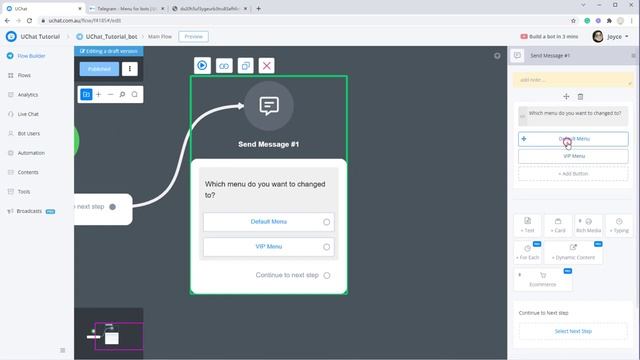Open Live Chat section

28,114
